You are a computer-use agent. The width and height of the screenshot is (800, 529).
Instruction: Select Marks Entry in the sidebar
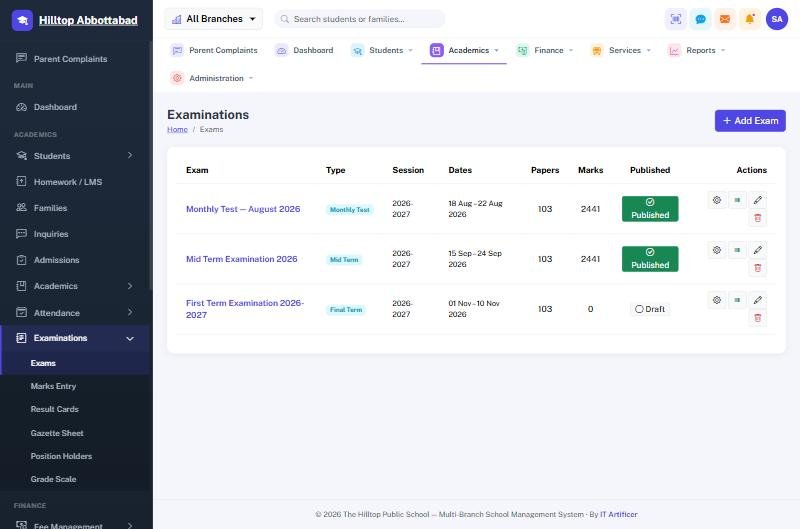pos(53,386)
